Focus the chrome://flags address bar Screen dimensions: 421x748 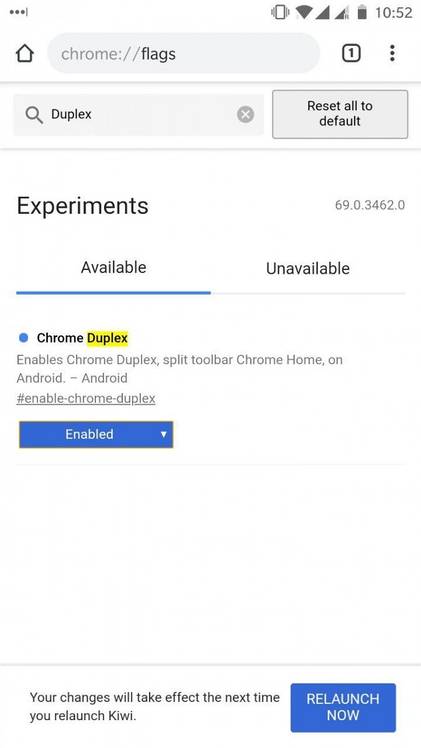(184, 53)
